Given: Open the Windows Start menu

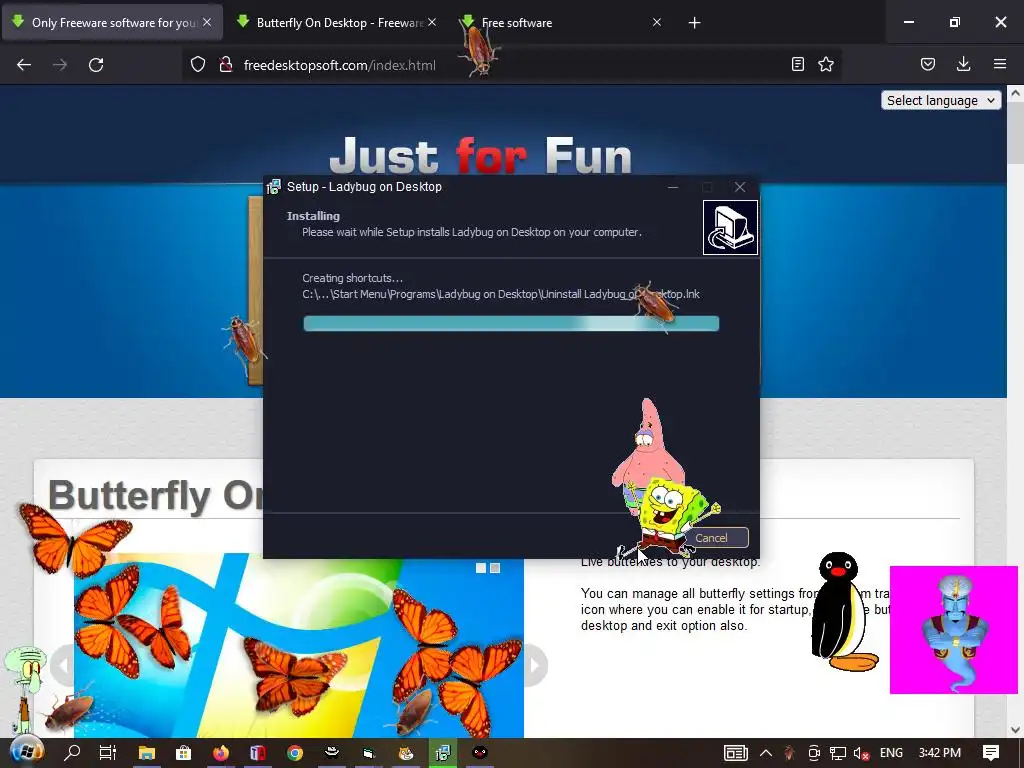Looking at the screenshot, I should (x=26, y=753).
